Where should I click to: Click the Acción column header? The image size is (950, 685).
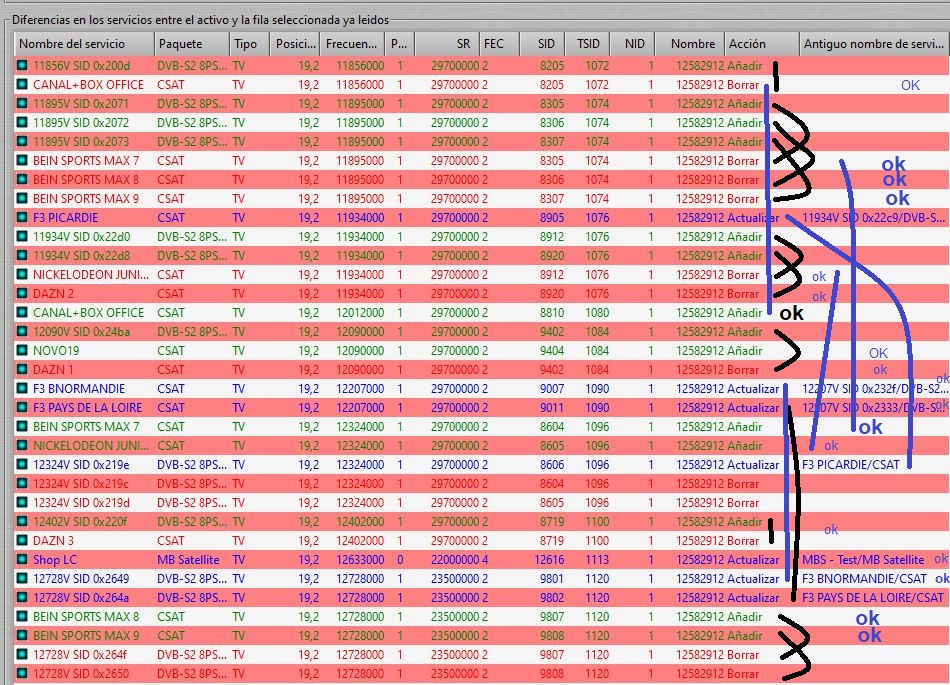pos(762,44)
